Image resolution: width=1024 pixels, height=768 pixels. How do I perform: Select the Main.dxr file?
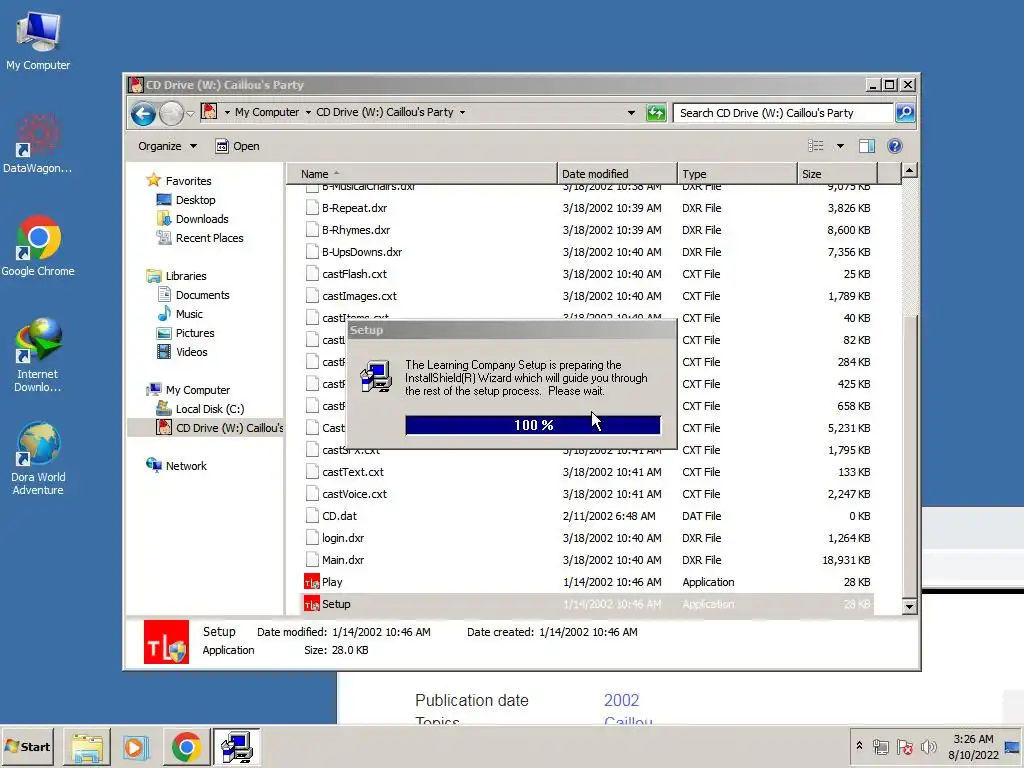tap(343, 560)
